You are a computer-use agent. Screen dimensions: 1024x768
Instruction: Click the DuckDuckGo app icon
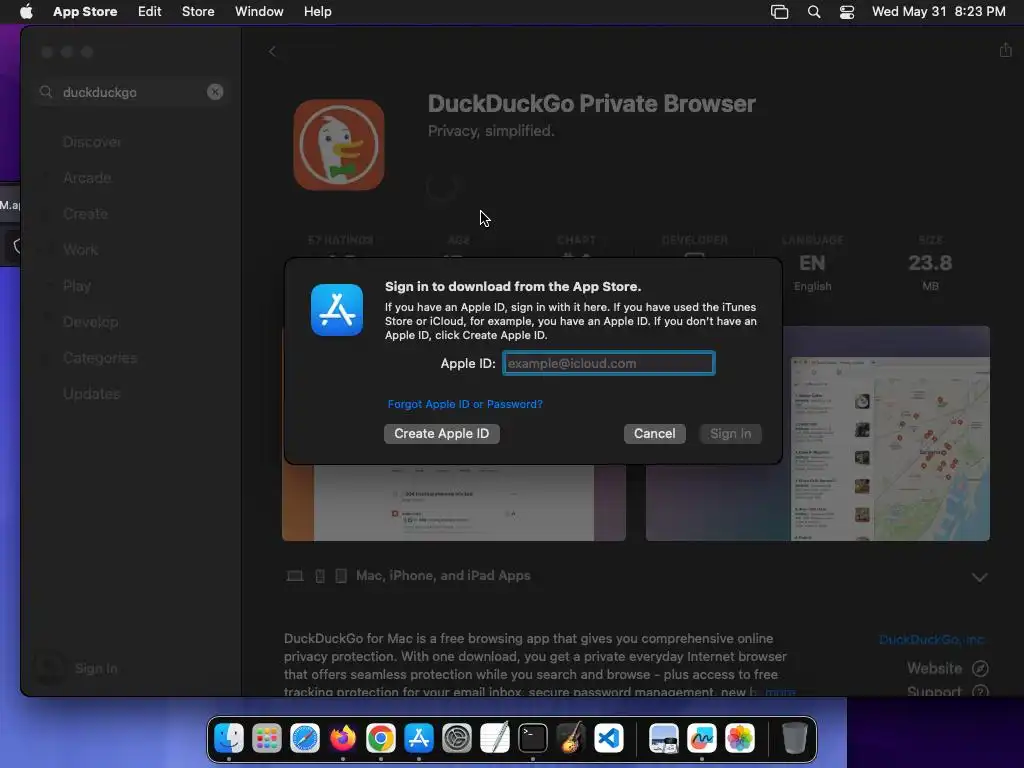(339, 145)
